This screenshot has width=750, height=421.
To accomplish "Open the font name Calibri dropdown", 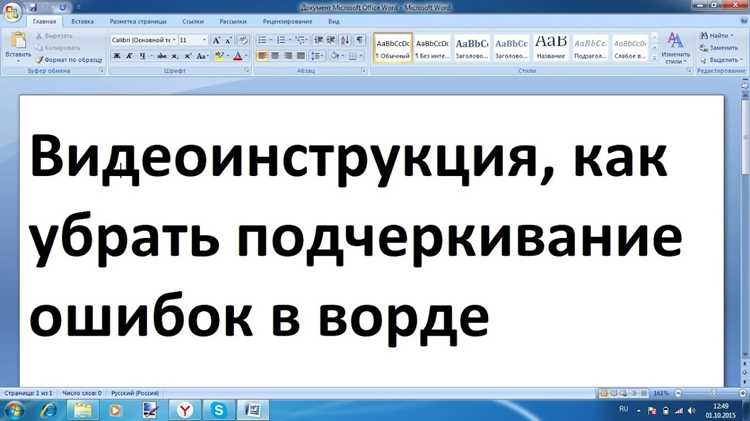I will [x=174, y=40].
